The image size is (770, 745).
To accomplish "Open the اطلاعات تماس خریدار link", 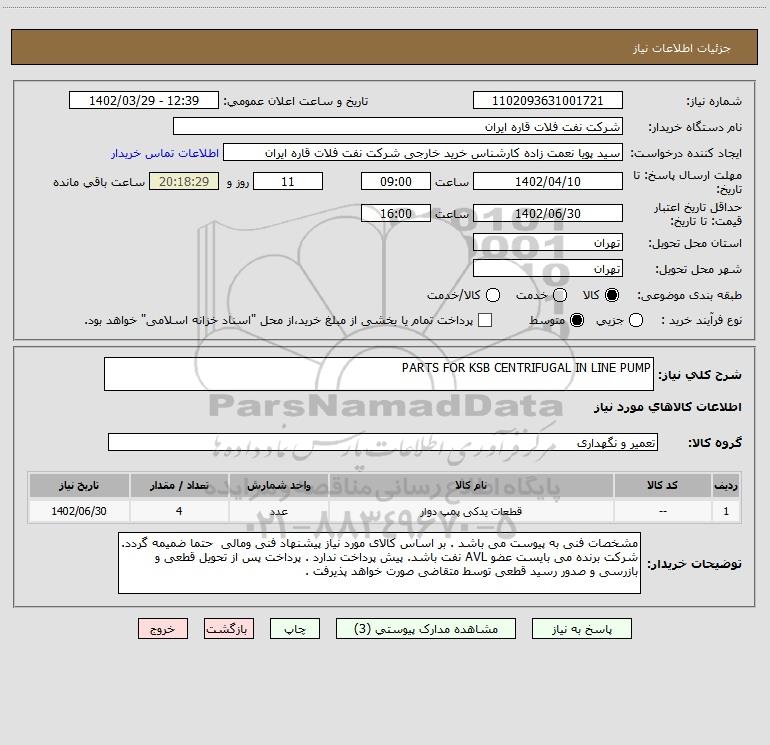I will 165,153.
